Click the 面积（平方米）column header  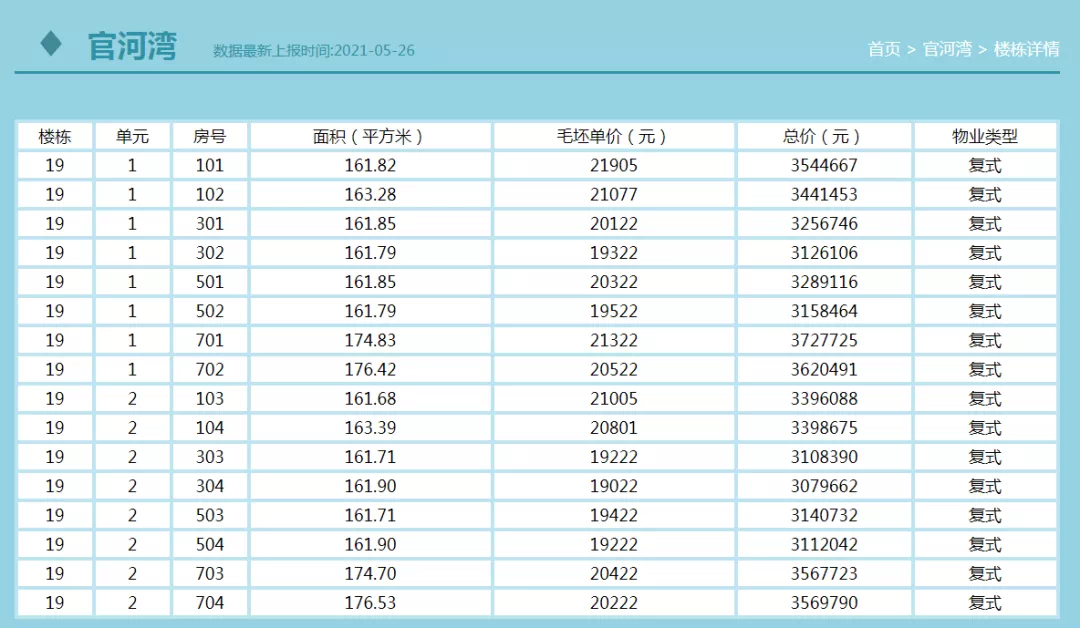coord(370,136)
